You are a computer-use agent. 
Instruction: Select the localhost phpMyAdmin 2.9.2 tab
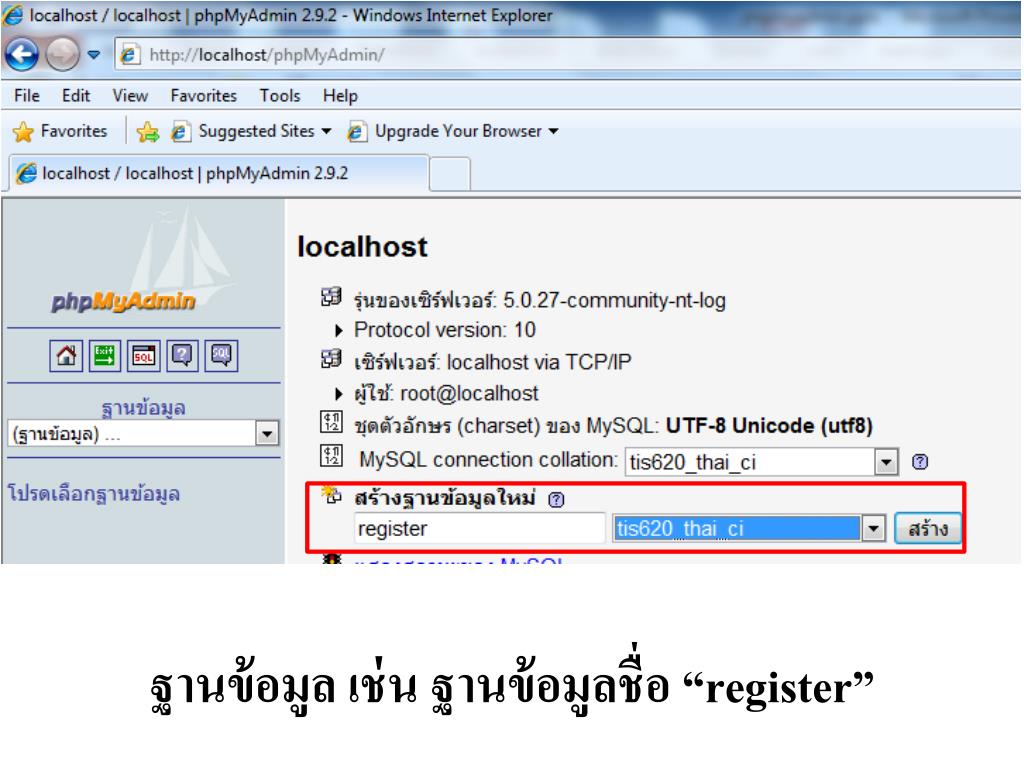pos(219,173)
